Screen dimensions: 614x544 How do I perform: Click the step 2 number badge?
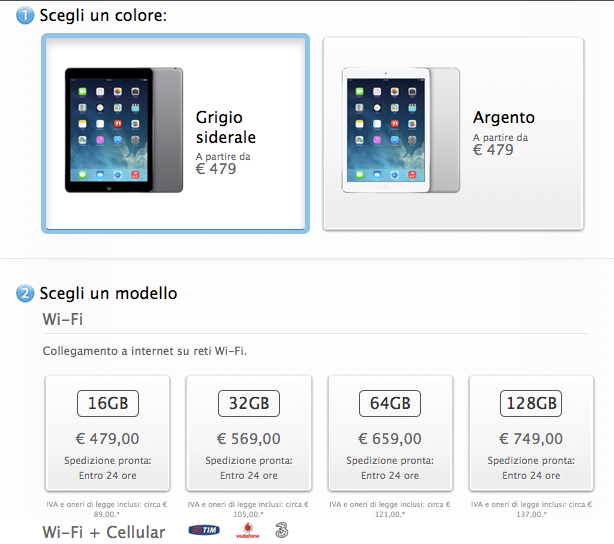point(25,293)
